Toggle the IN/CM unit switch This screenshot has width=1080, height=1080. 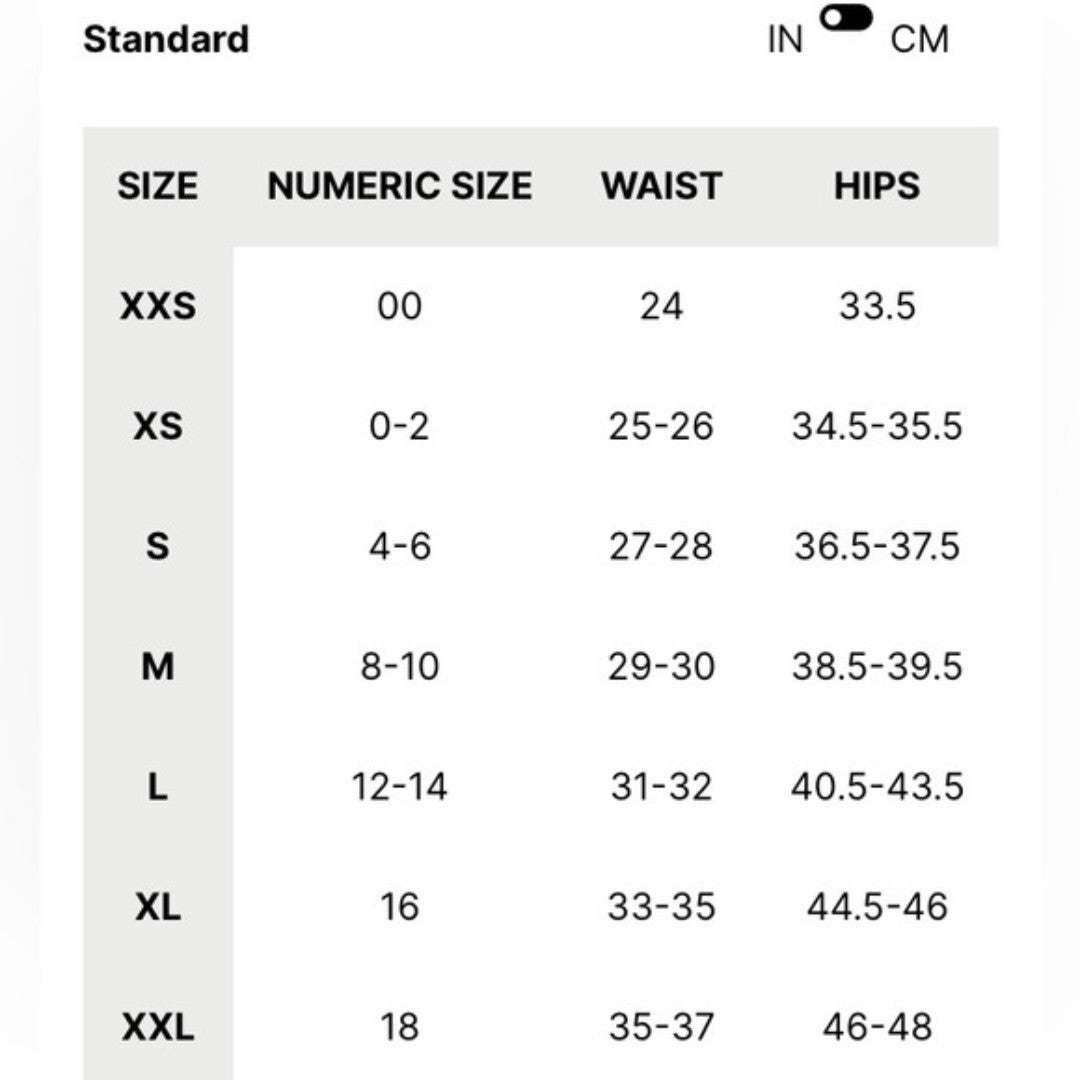click(846, 18)
